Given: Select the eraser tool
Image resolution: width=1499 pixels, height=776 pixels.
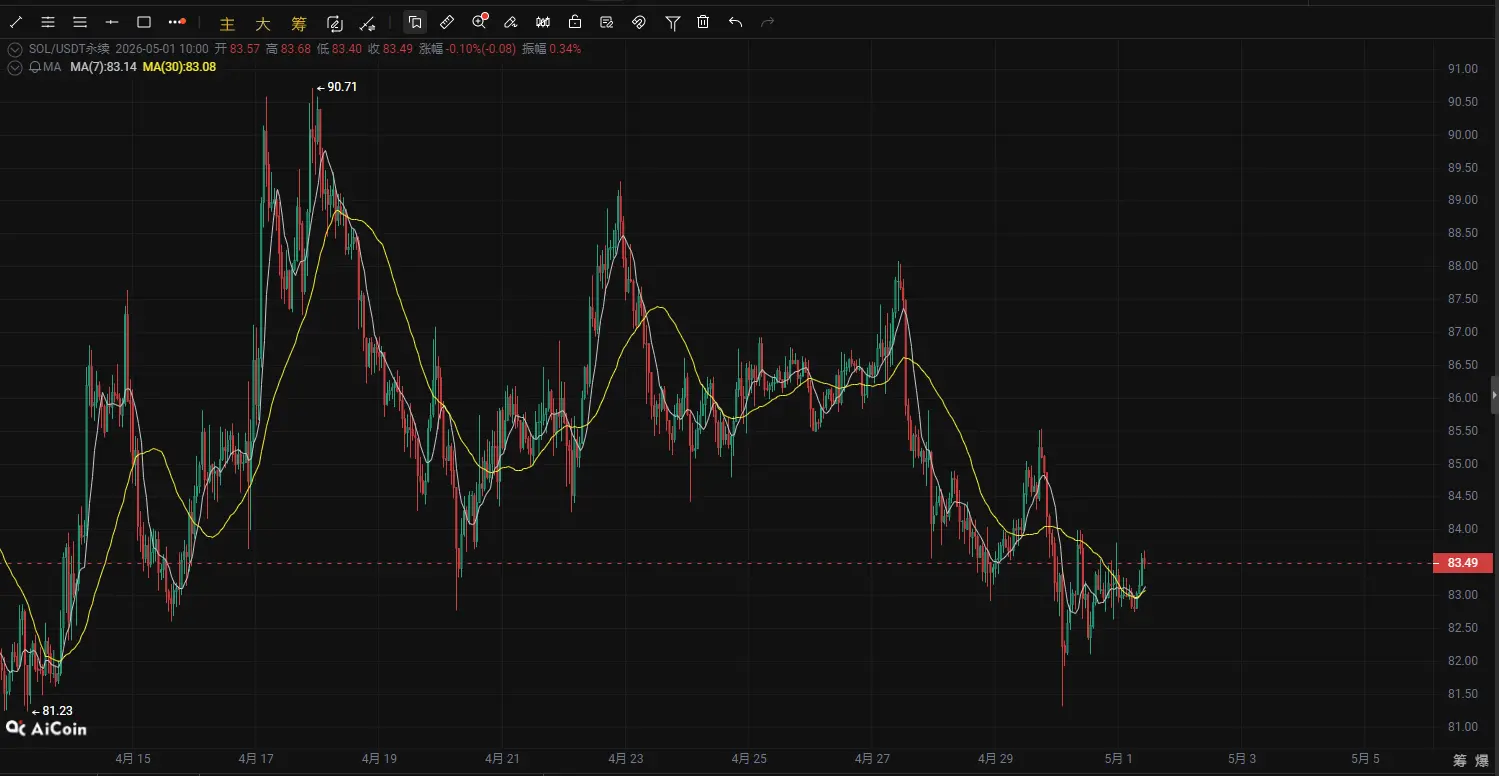Looking at the screenshot, I should click(511, 22).
